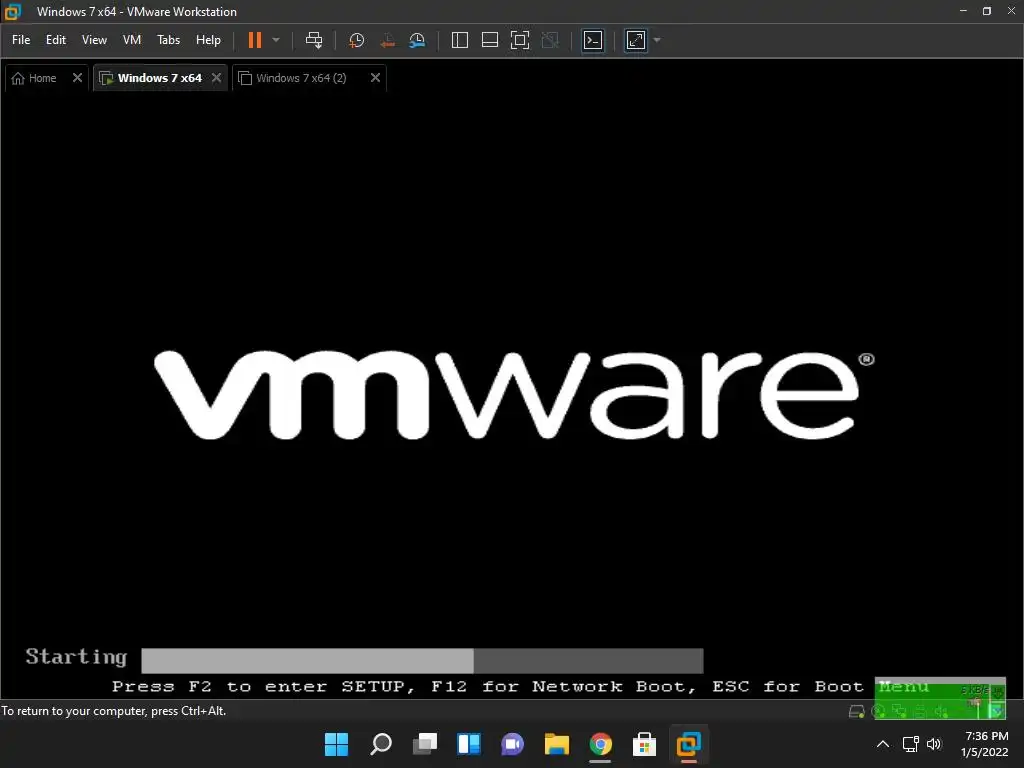The image size is (1024, 768).
Task: Click the VMware Workstation taskbar icon
Action: point(688,744)
